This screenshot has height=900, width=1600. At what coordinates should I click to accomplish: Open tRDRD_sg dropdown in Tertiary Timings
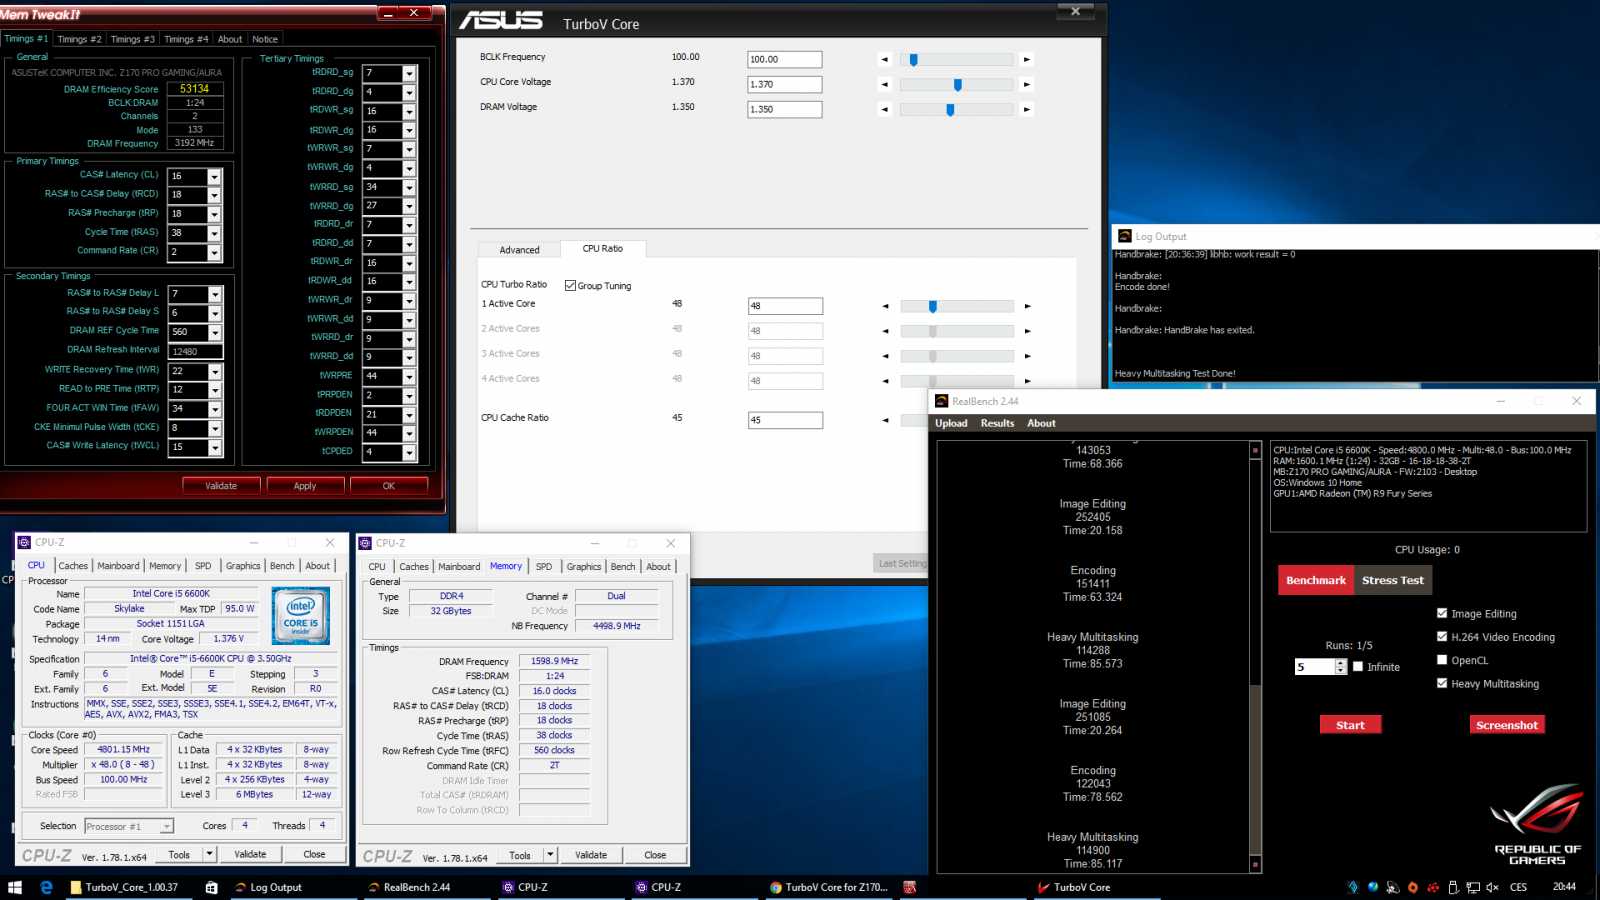click(x=409, y=73)
